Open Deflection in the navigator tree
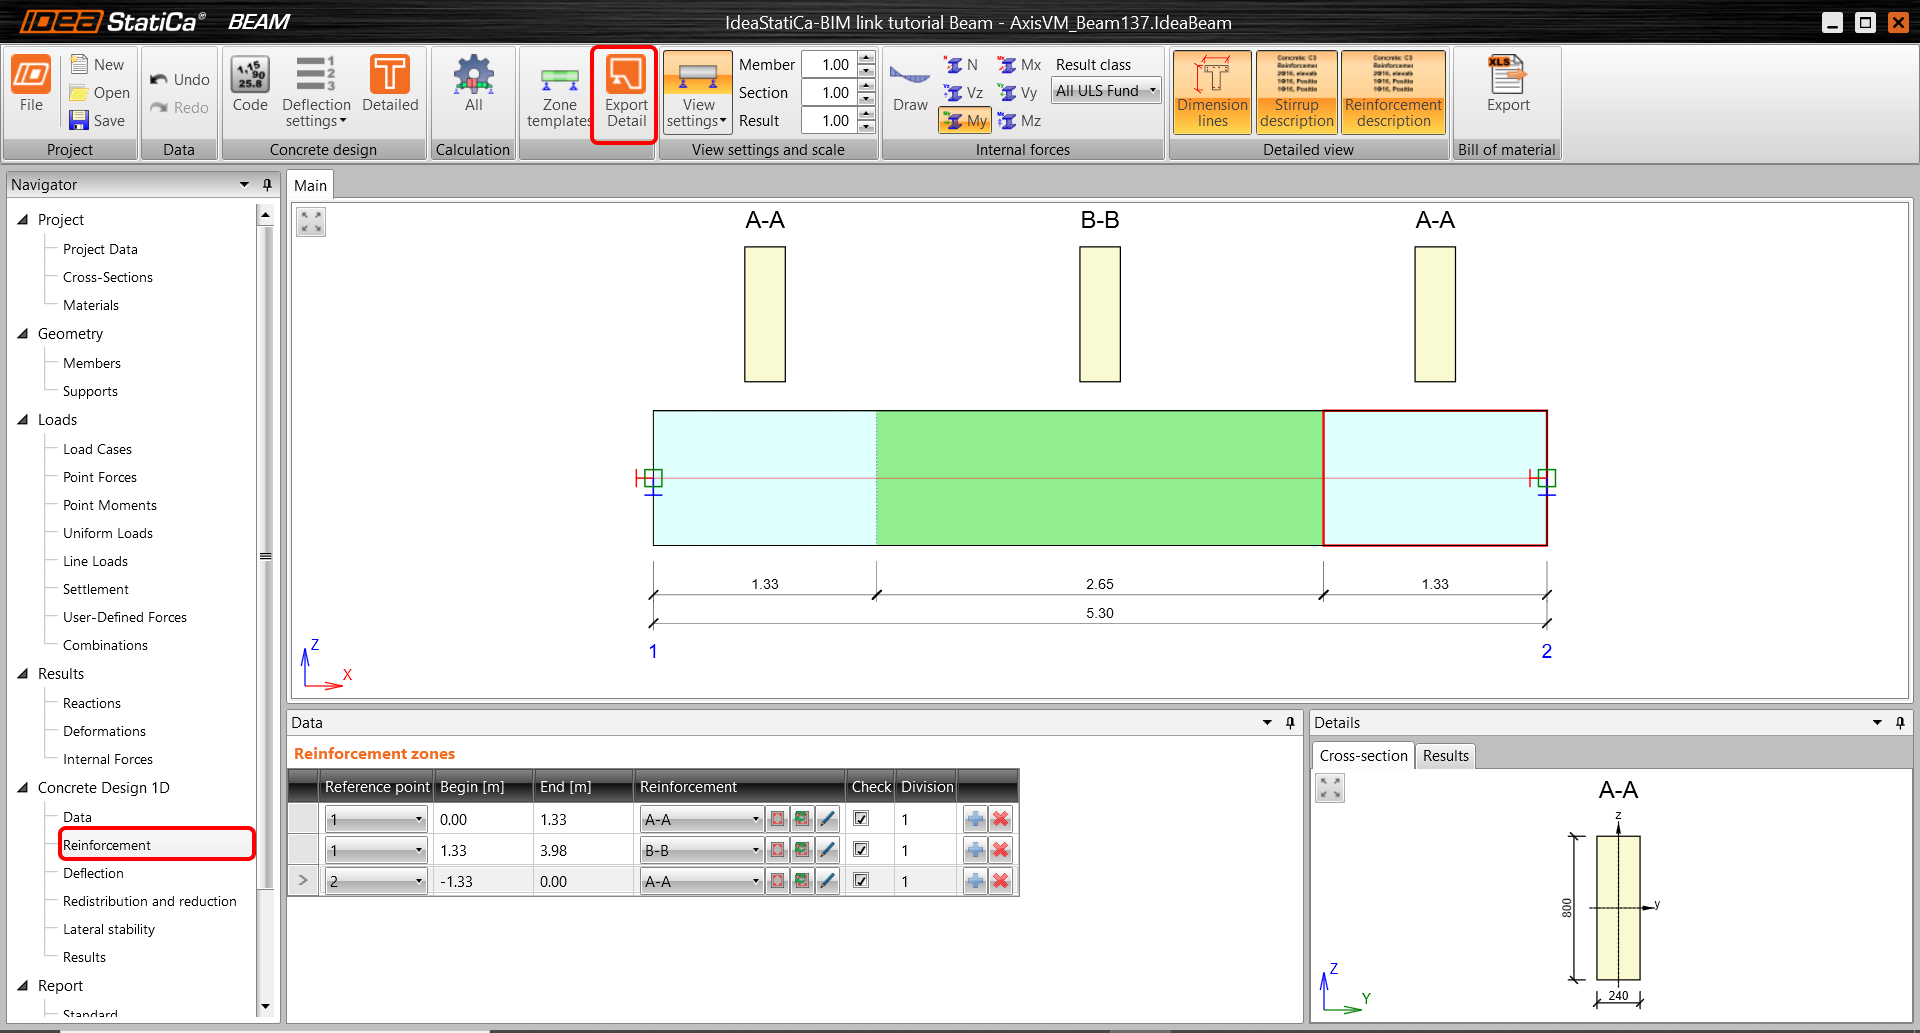This screenshot has width=1920, height=1033. 93,873
